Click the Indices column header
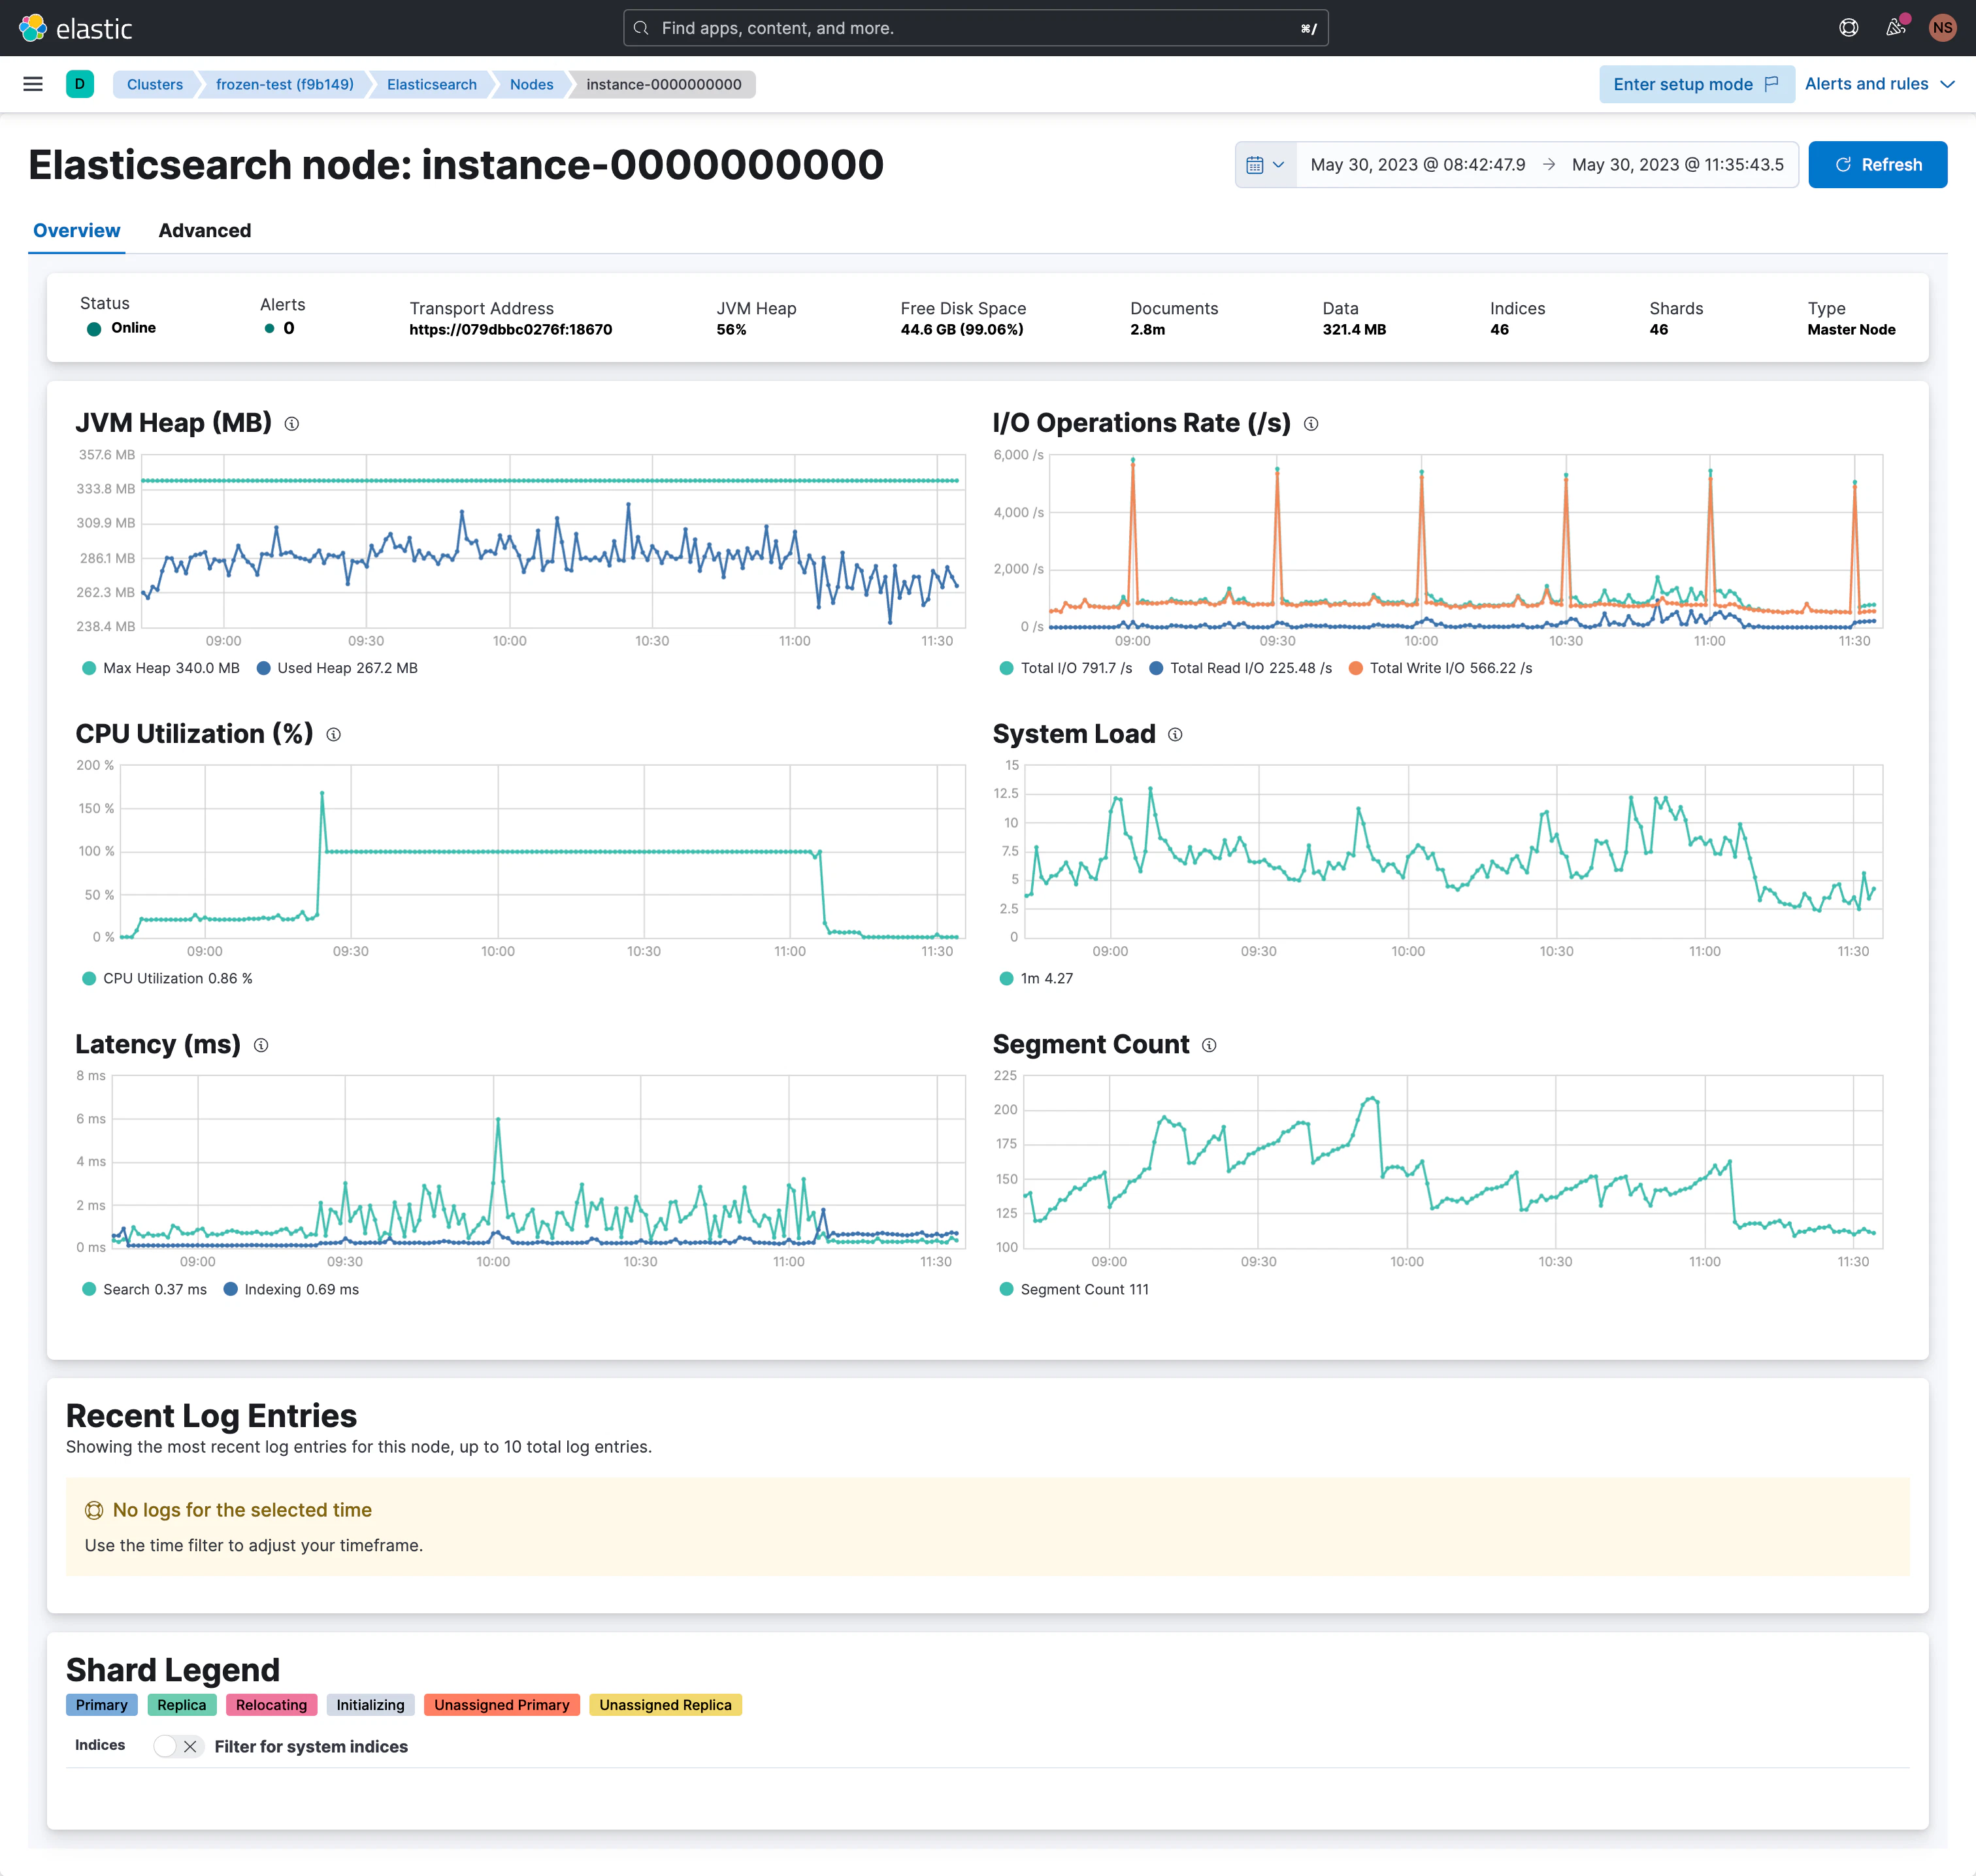The width and height of the screenshot is (1976, 1876). coord(100,1746)
